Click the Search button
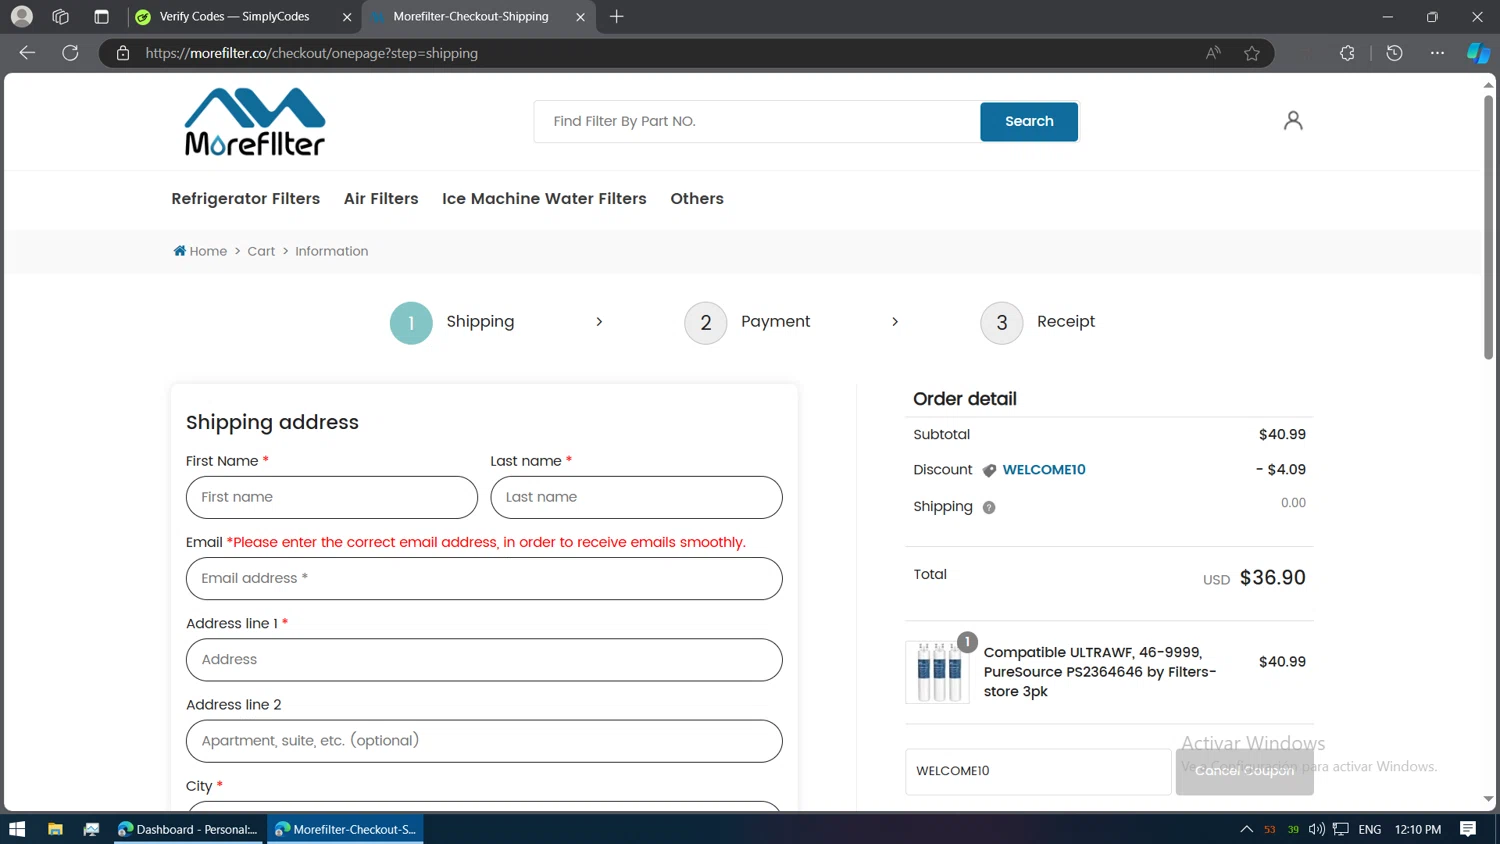1500x844 pixels. [x=1029, y=121]
